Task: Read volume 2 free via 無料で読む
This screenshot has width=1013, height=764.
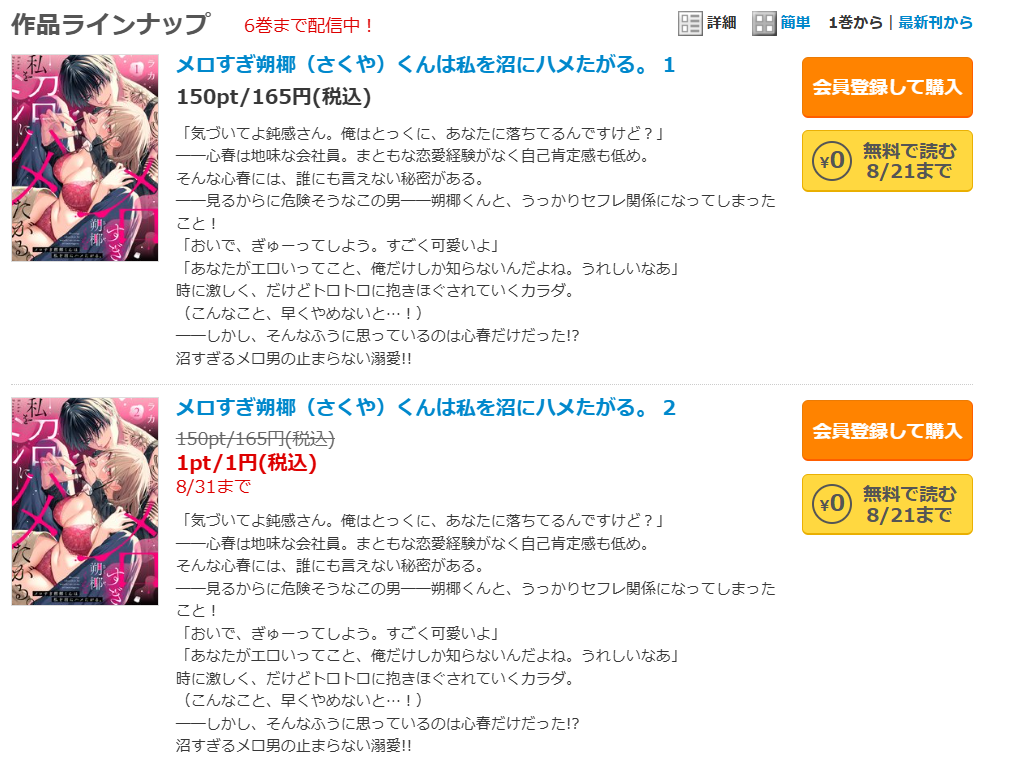Action: coord(887,504)
